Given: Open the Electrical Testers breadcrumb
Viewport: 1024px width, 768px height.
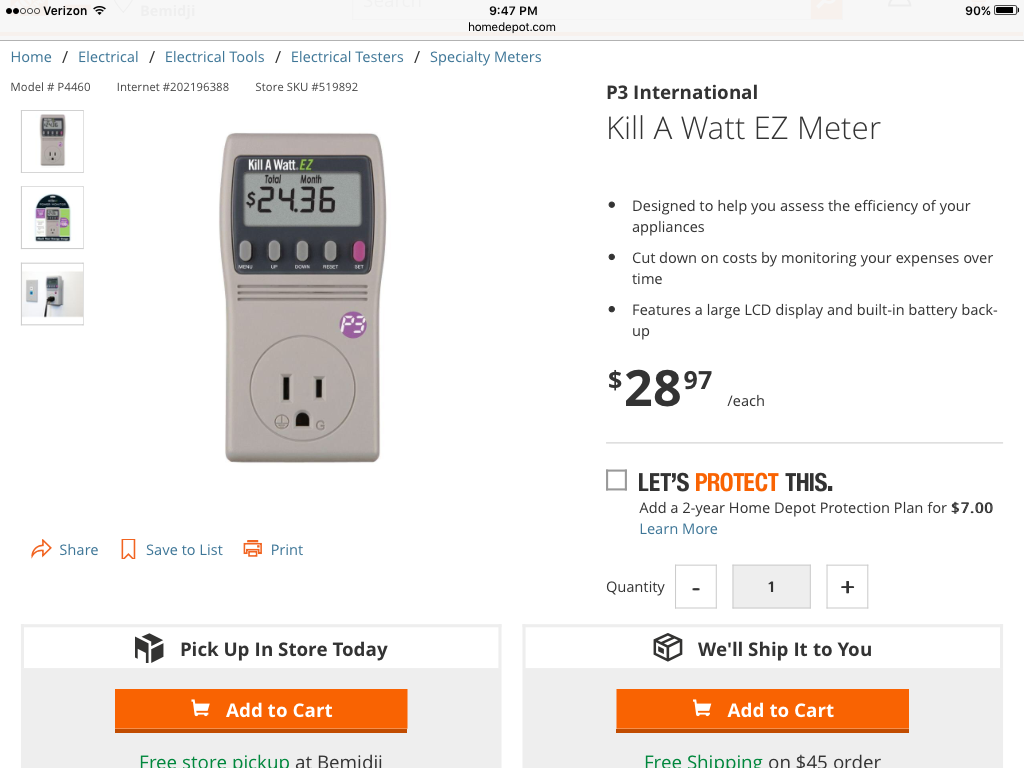Looking at the screenshot, I should coord(347,57).
